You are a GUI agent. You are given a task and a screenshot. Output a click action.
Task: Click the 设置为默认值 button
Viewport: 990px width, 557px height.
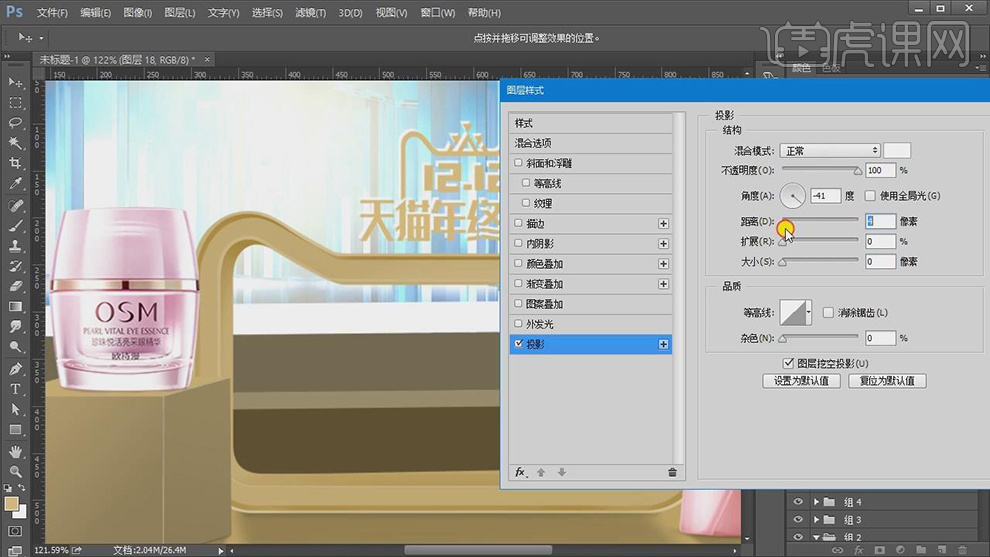click(x=801, y=381)
